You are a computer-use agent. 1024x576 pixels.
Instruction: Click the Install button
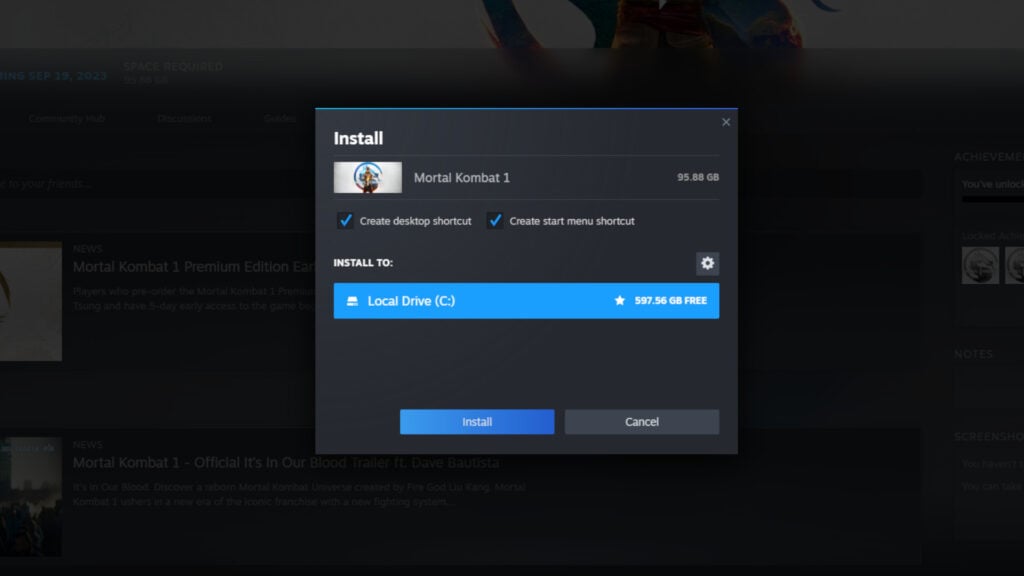coord(477,421)
